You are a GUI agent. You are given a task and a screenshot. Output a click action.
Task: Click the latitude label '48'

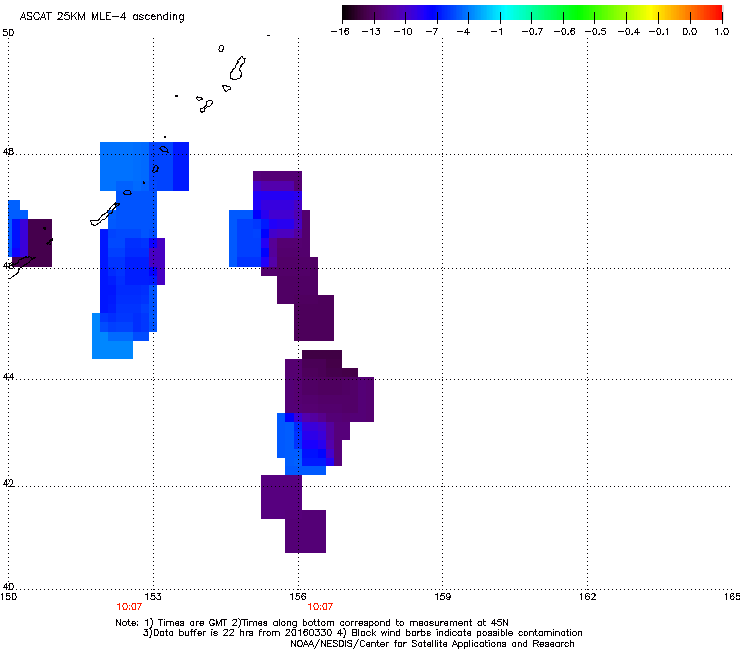tap(8, 152)
